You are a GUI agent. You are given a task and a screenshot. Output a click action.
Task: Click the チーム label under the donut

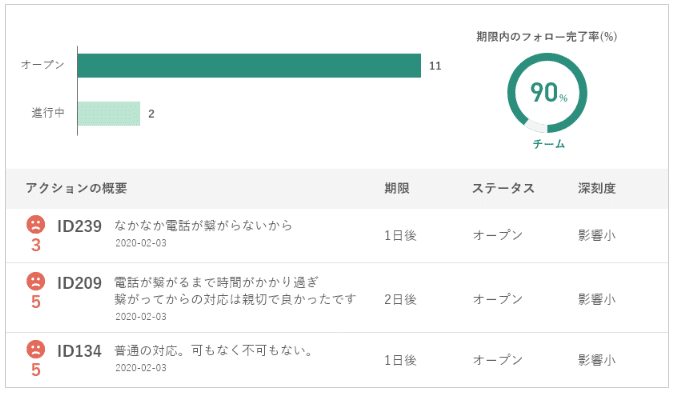coord(549,144)
